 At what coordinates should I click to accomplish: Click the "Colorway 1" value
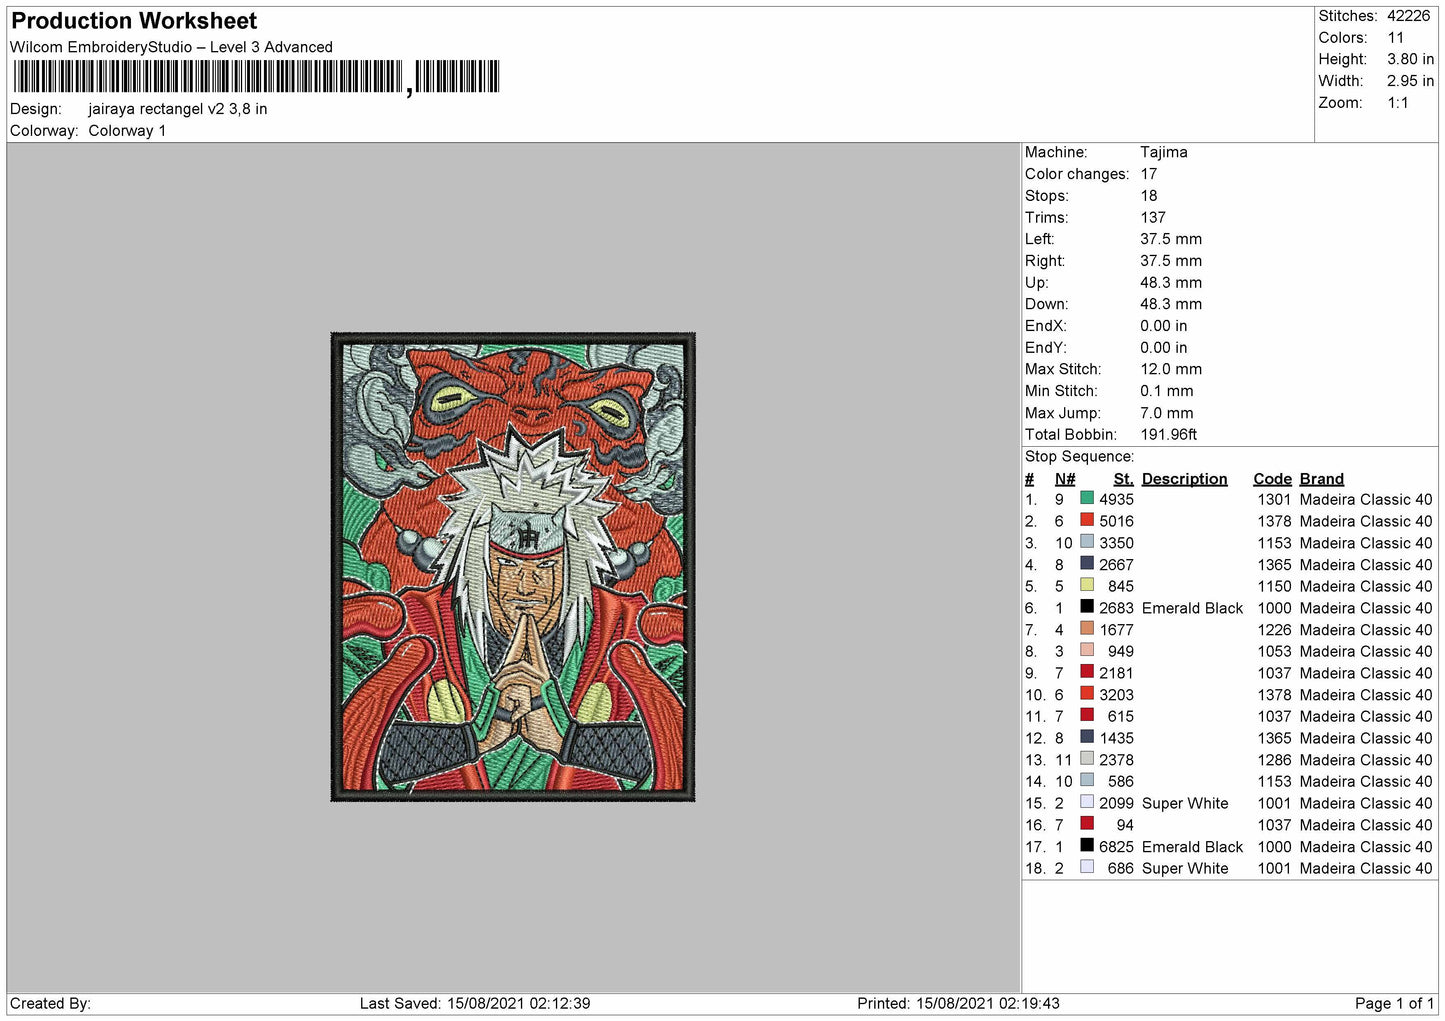pos(127,131)
